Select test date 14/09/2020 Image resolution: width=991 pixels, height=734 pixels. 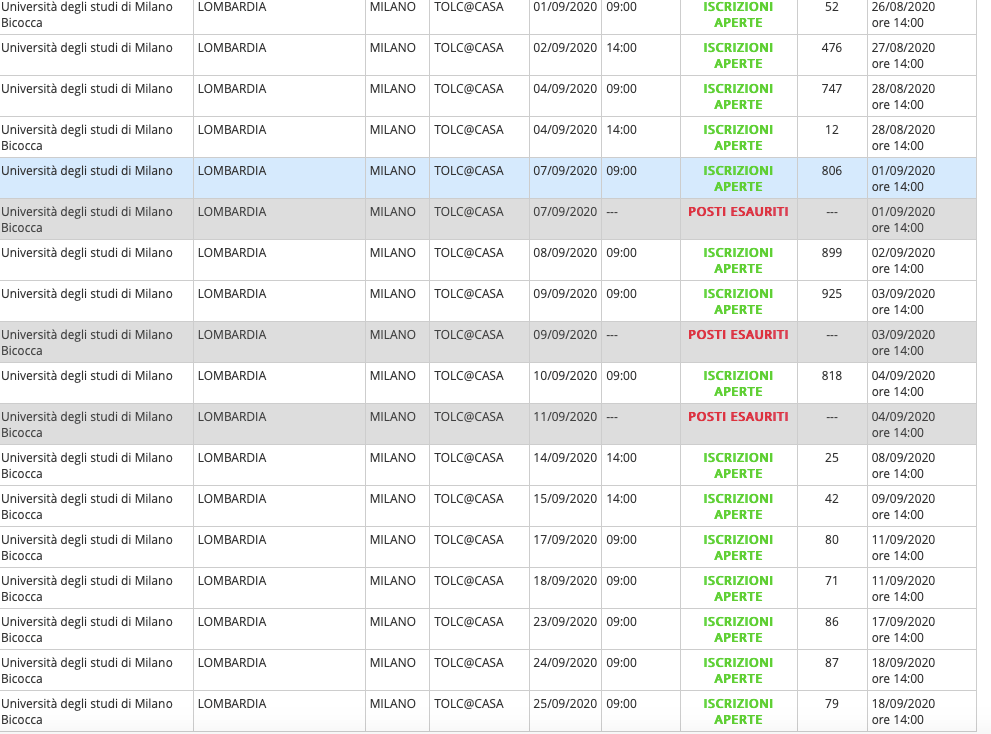tap(565, 458)
